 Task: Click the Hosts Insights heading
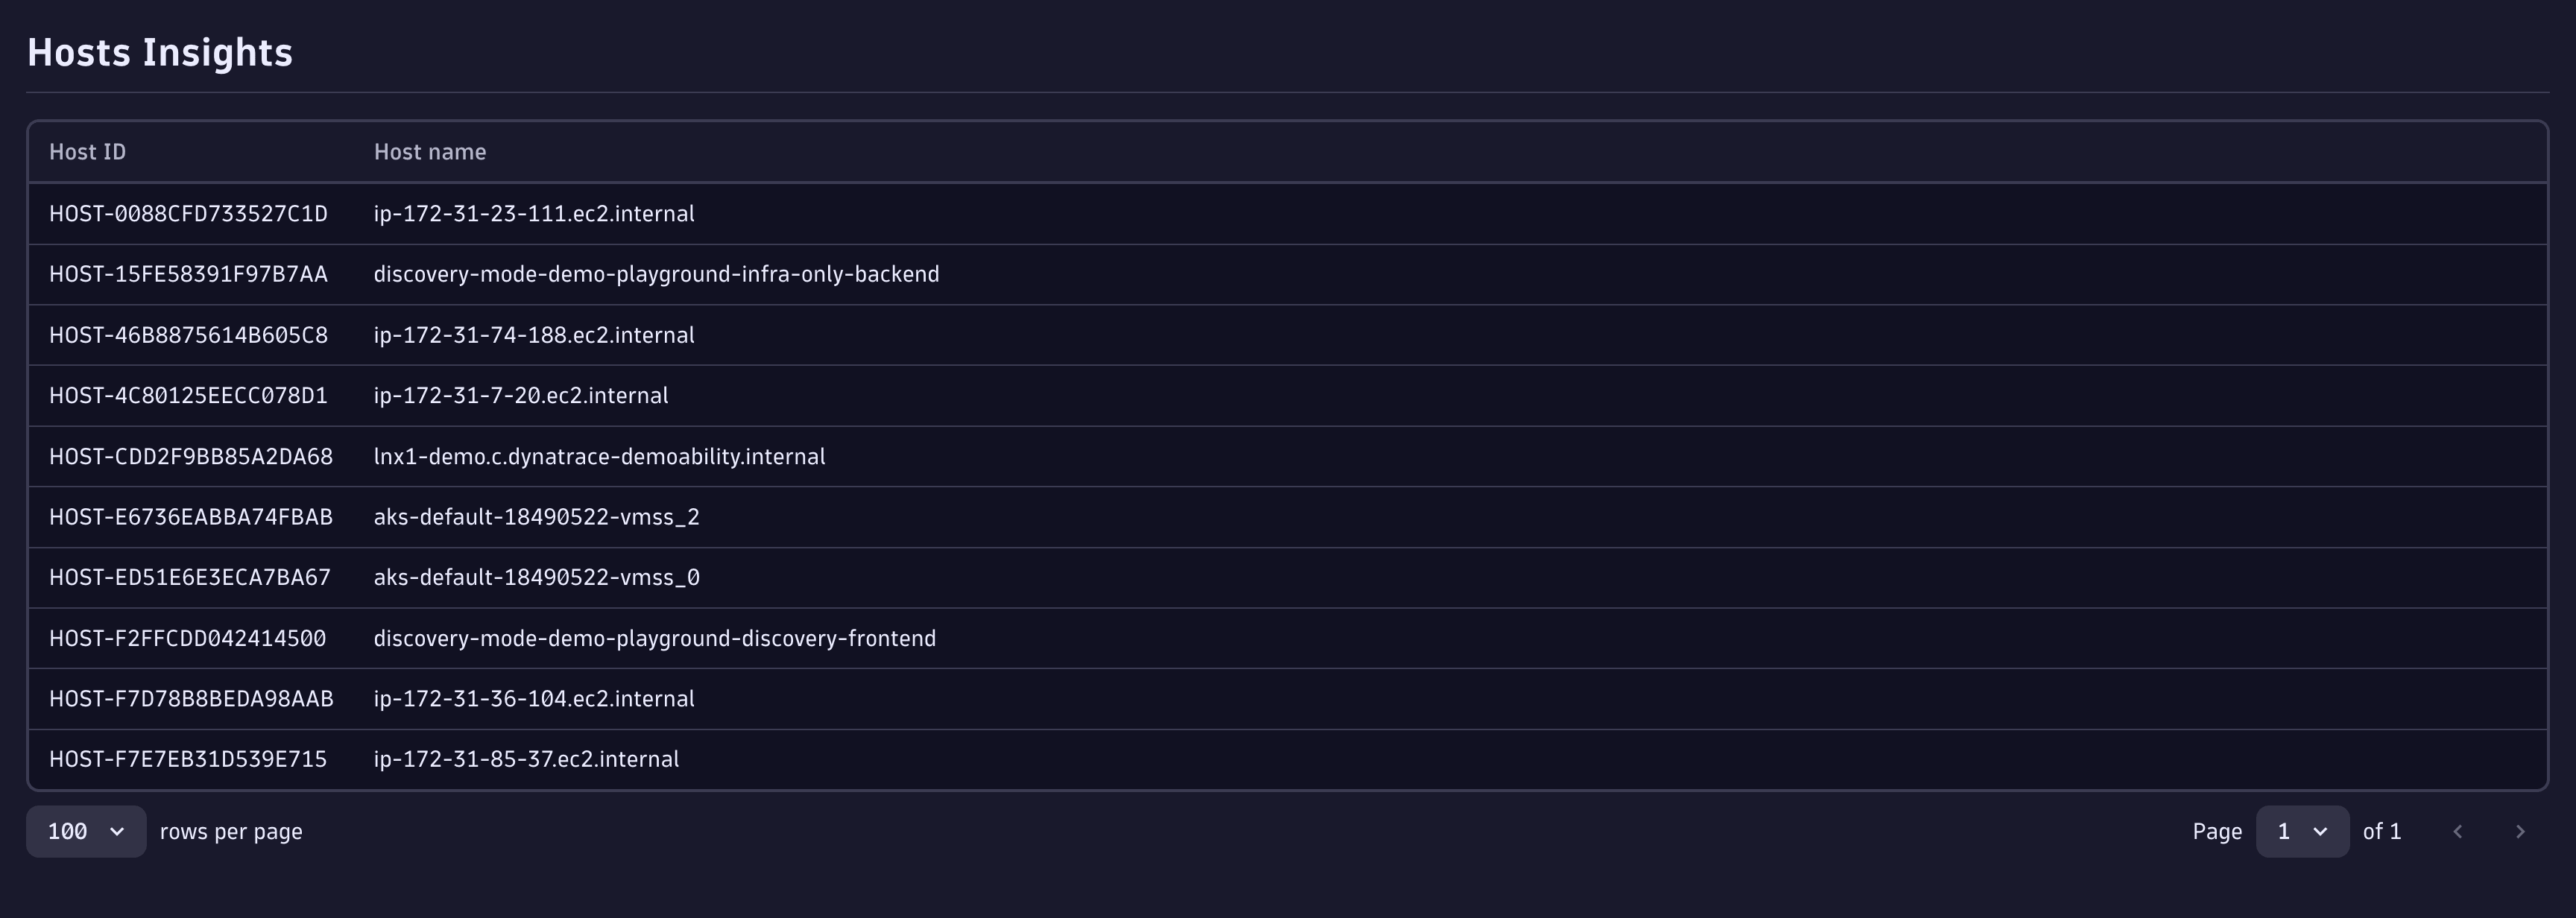(160, 53)
